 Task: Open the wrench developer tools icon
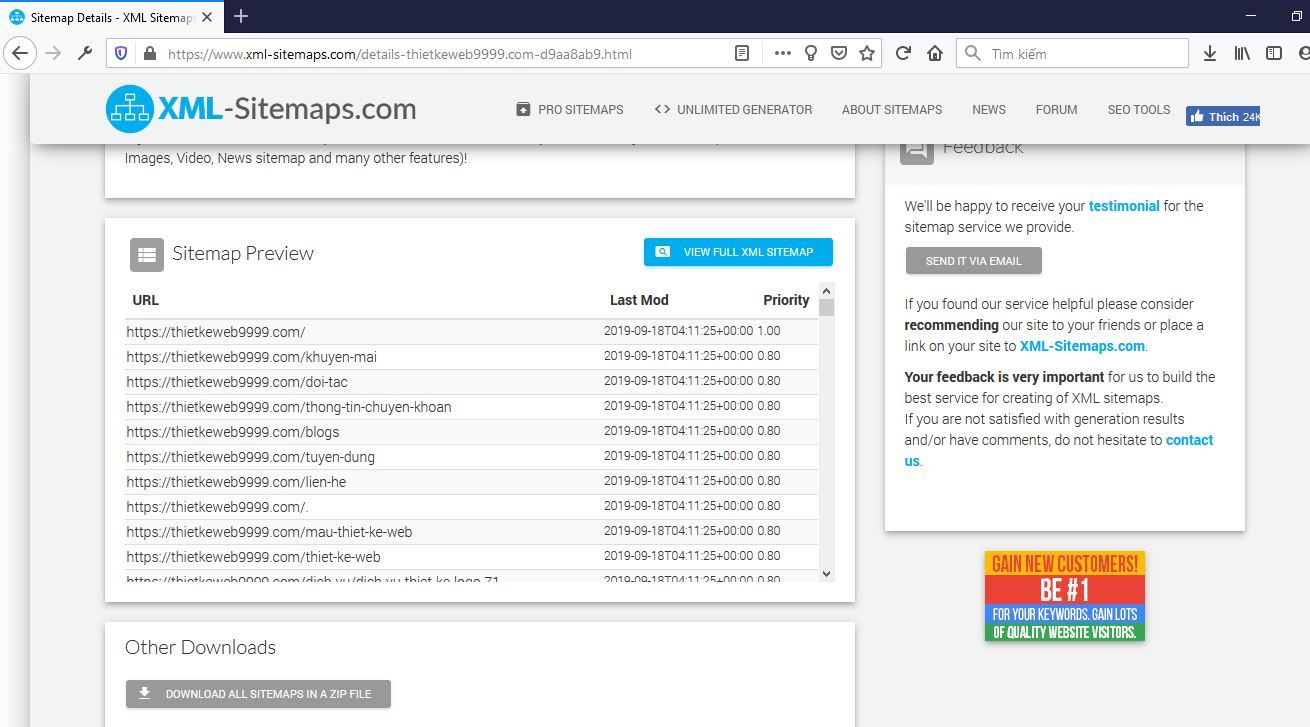(x=84, y=53)
